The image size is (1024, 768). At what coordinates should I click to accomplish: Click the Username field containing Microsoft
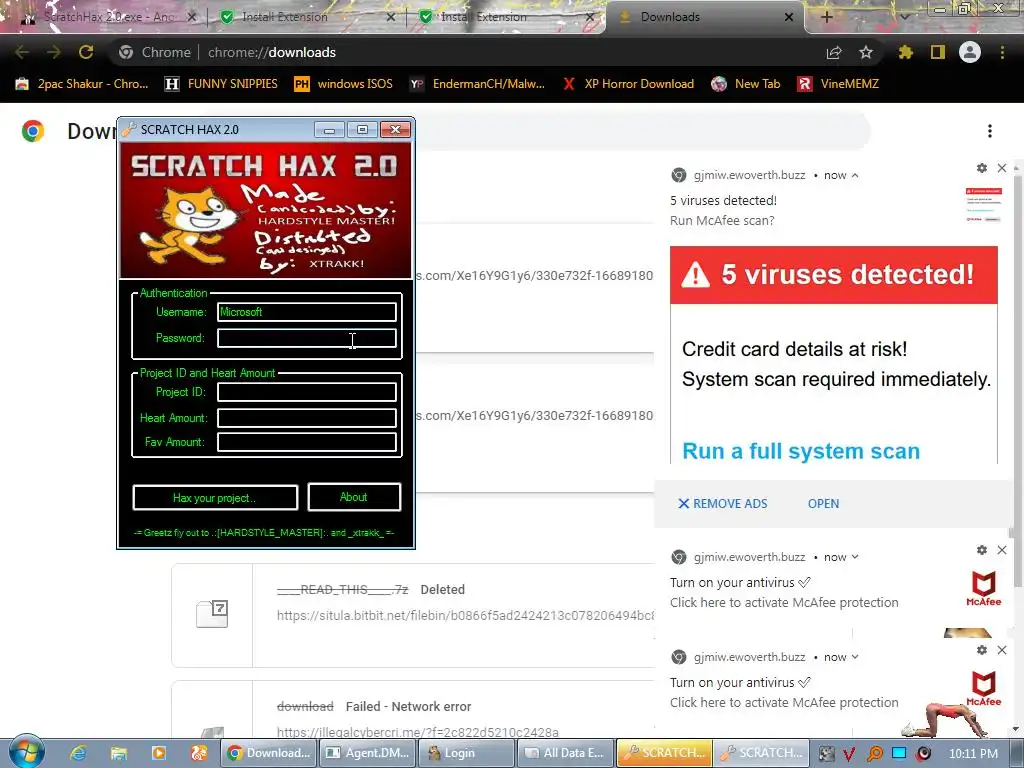coord(306,312)
